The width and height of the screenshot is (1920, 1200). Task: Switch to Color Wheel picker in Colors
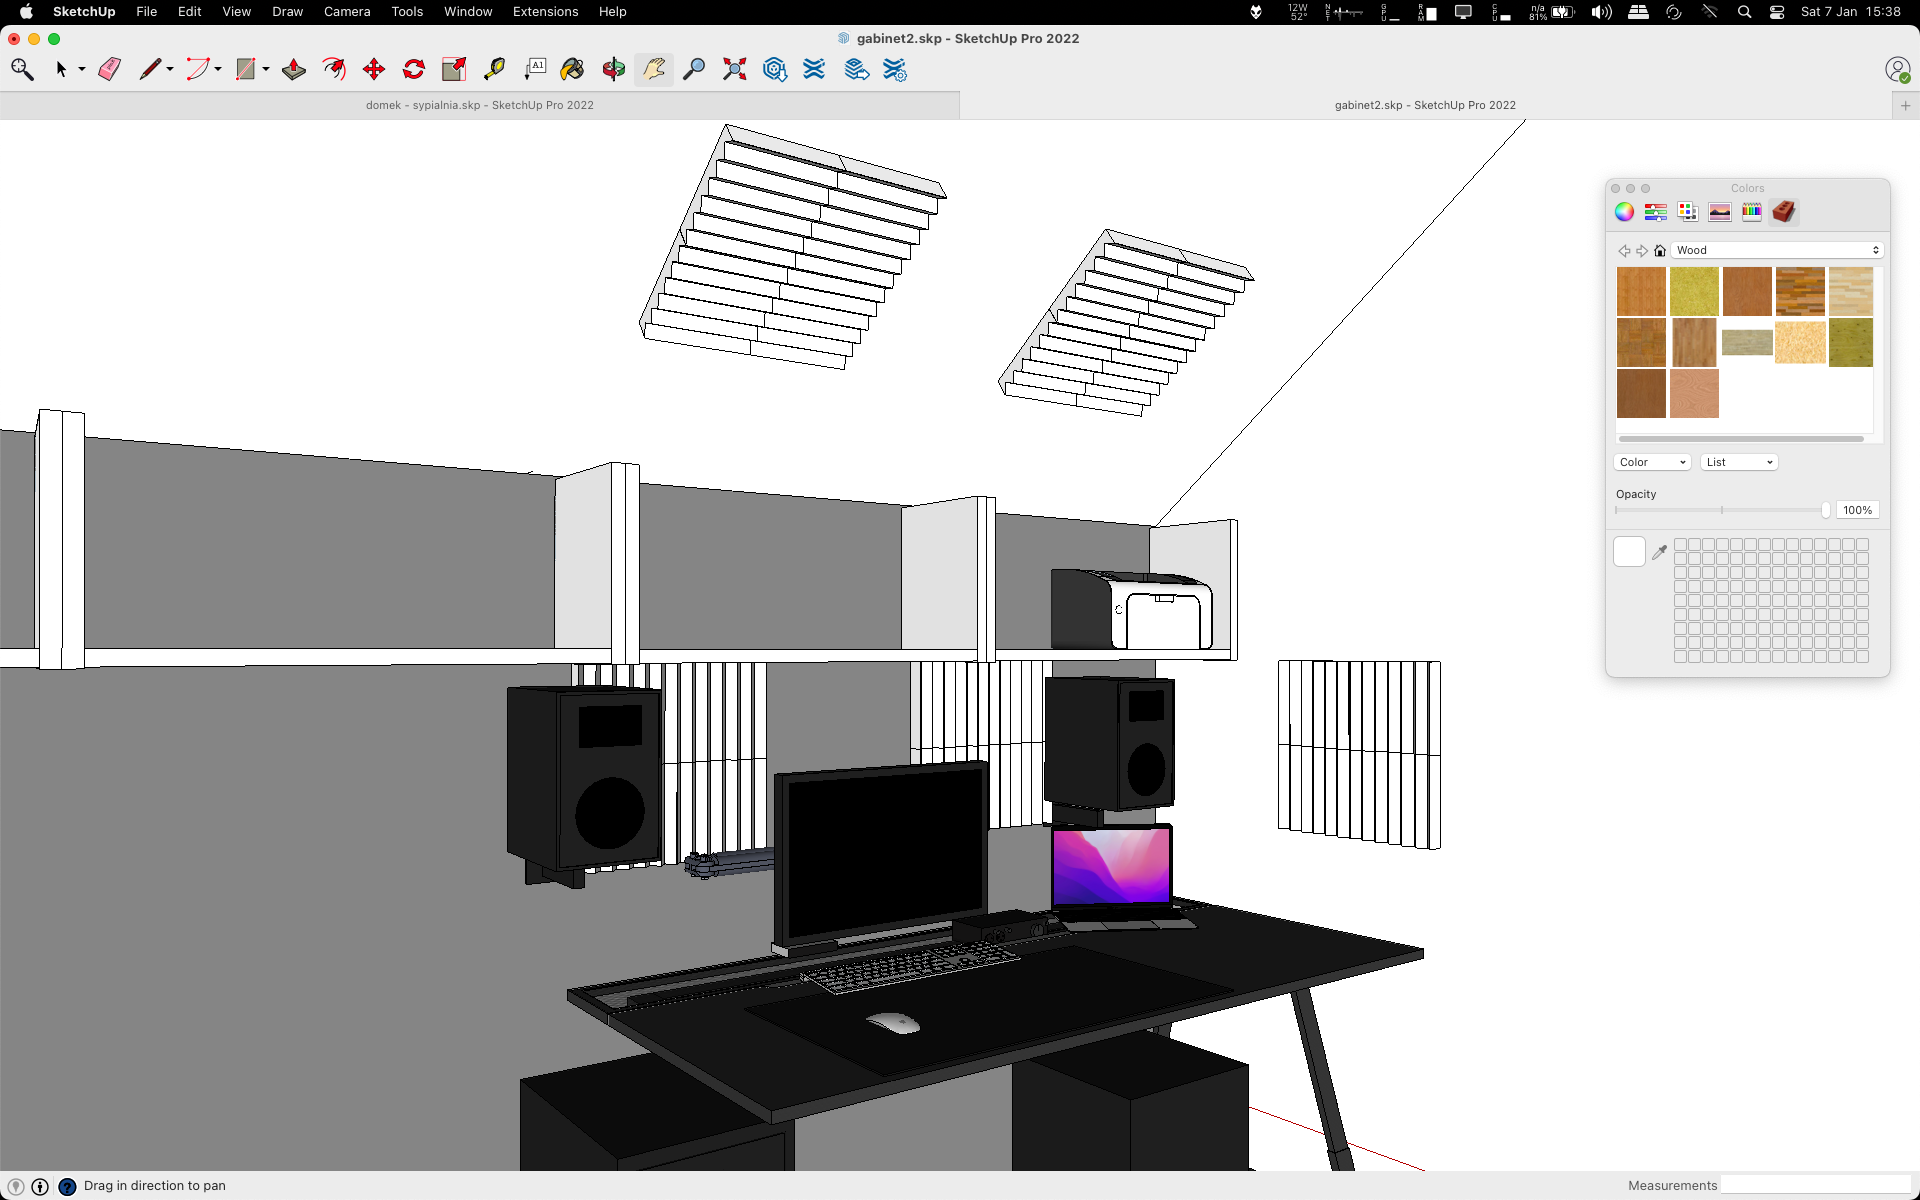click(x=1624, y=211)
